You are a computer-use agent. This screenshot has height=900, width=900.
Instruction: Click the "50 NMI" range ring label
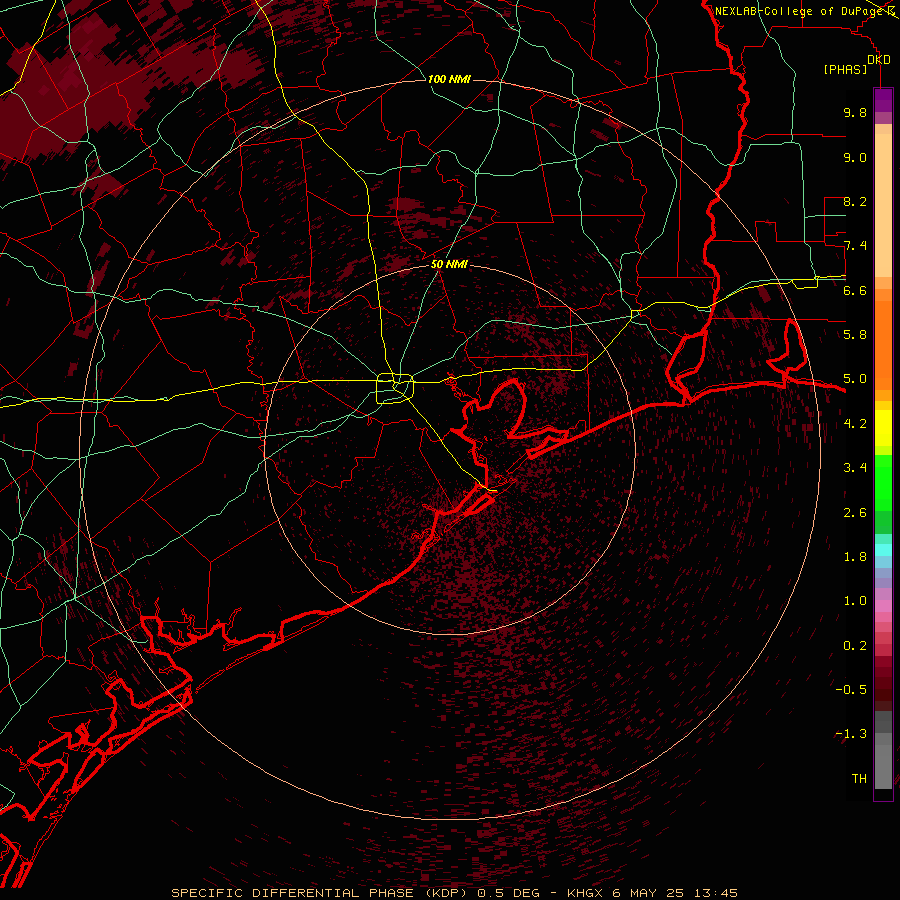[449, 264]
